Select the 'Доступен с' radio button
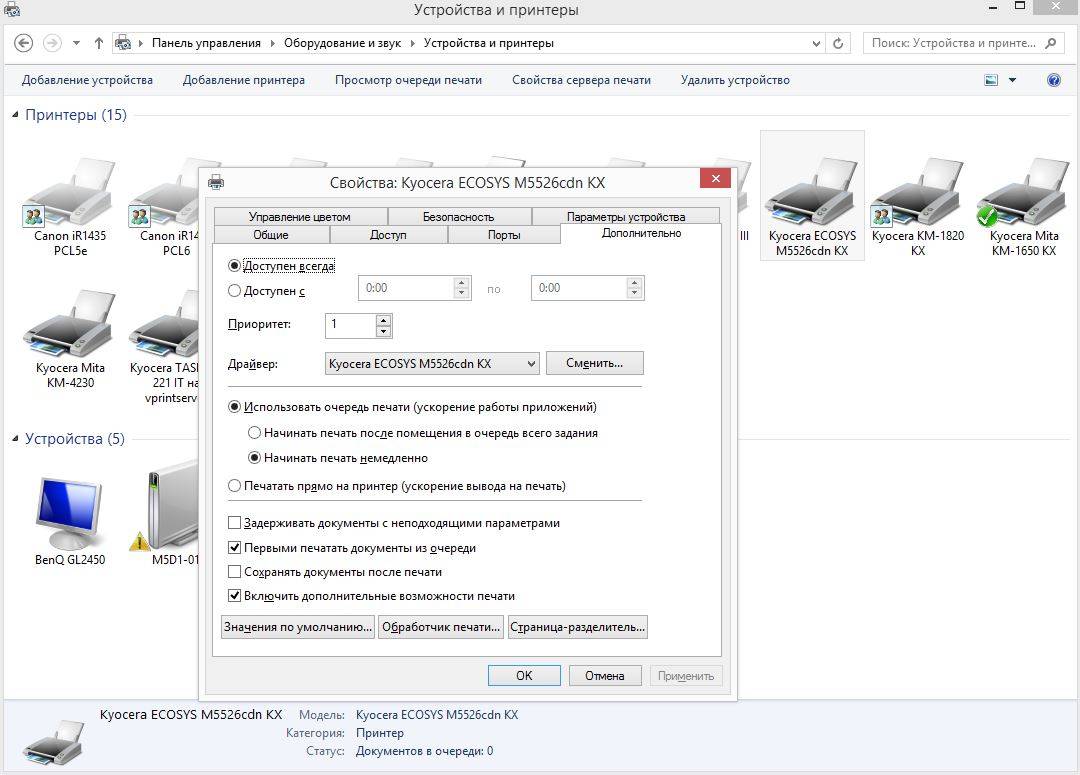The width and height of the screenshot is (1080, 775). (235, 291)
